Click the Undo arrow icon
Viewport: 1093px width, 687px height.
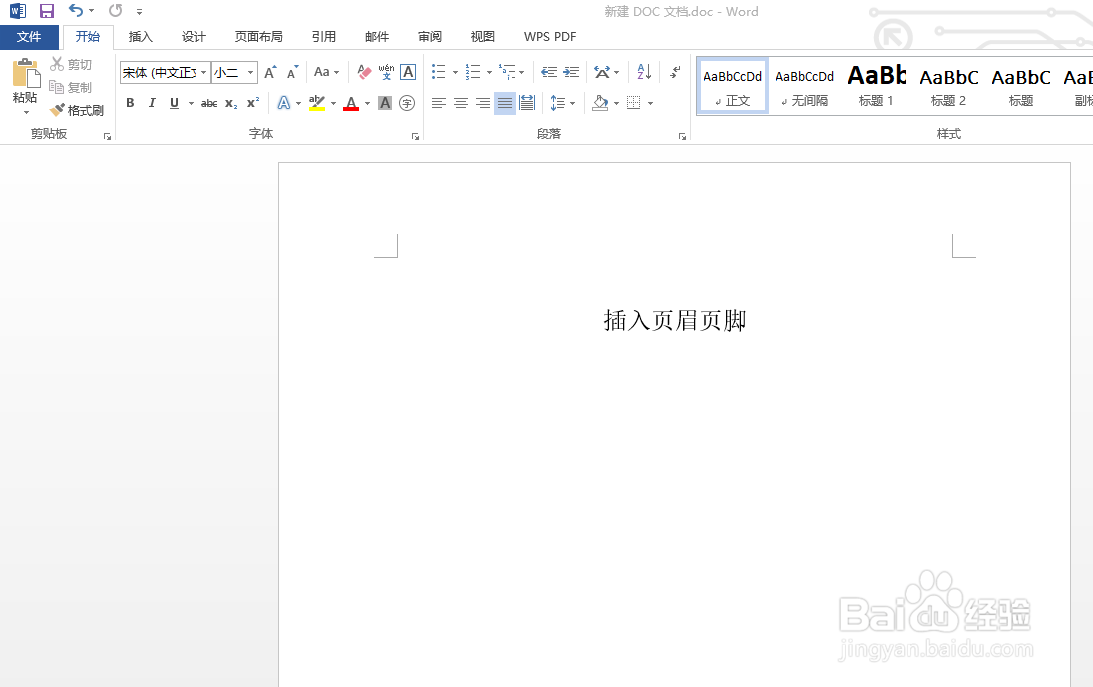click(76, 10)
